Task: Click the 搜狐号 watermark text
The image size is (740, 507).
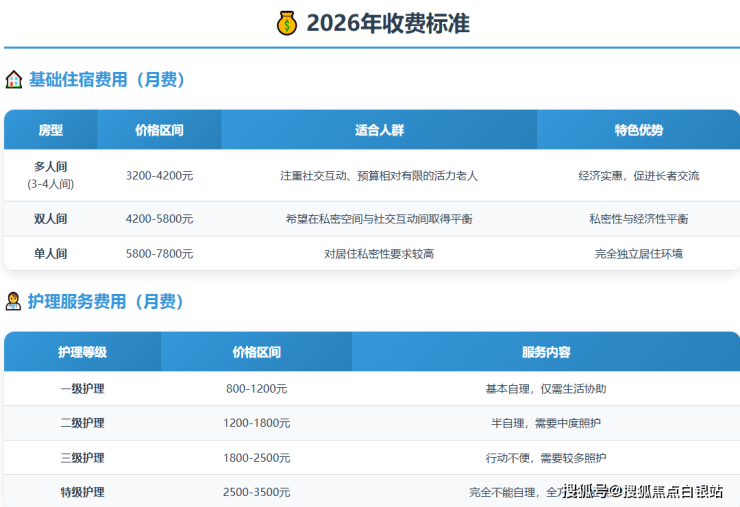Action: (588, 491)
